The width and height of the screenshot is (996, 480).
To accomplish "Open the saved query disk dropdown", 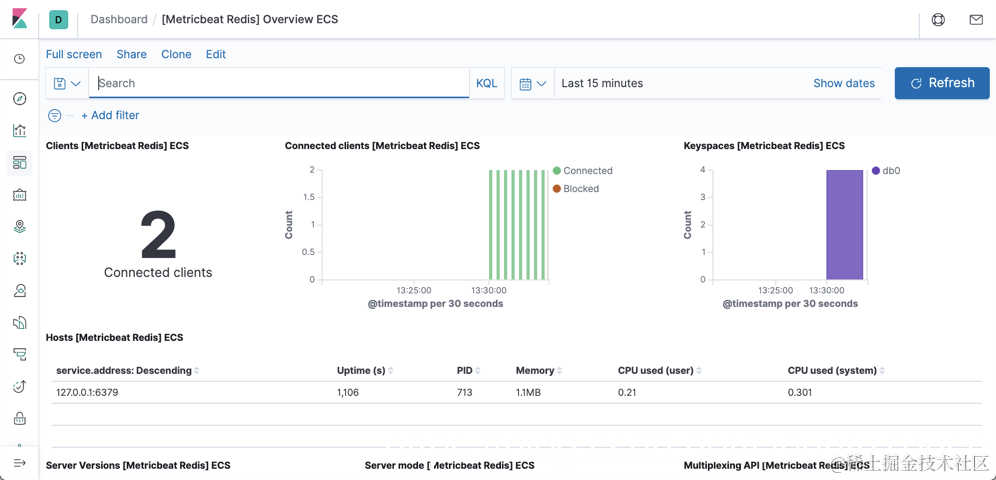I will coord(67,83).
